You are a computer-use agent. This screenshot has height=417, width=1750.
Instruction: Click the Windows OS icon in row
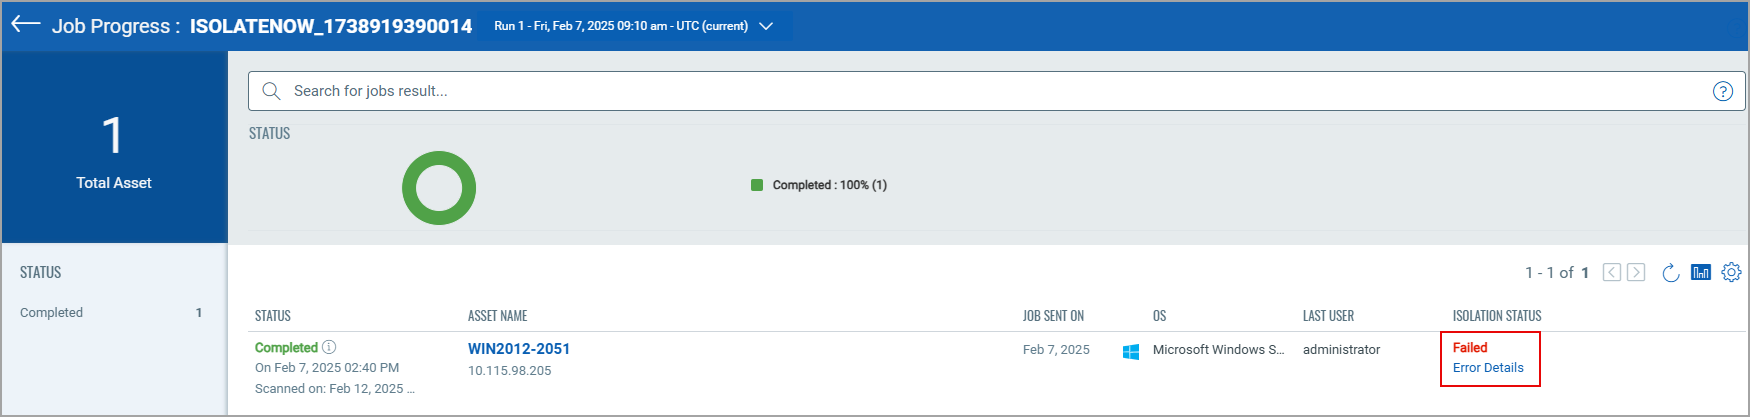(1131, 351)
